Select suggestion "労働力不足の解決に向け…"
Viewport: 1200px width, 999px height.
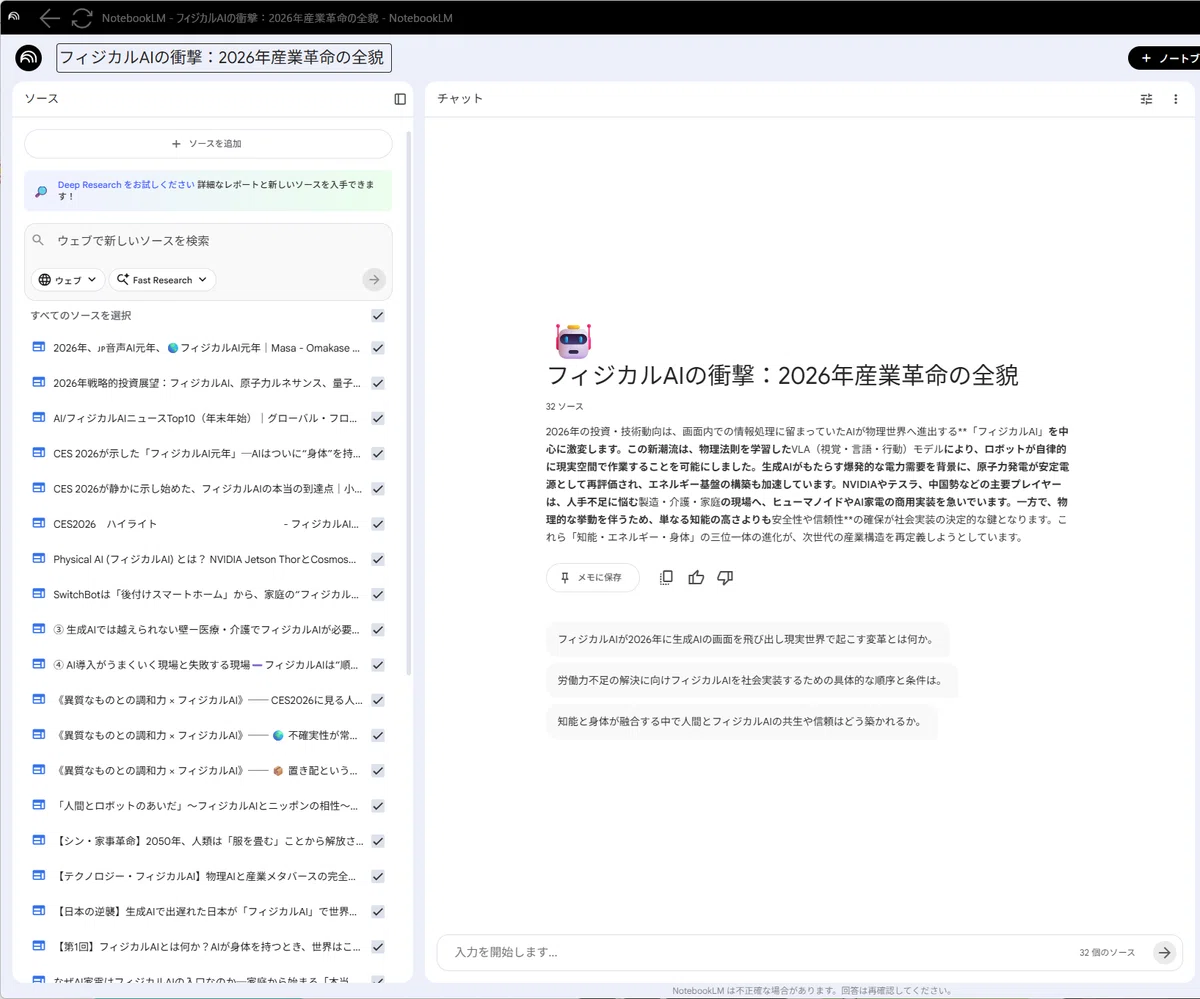[x=751, y=680]
